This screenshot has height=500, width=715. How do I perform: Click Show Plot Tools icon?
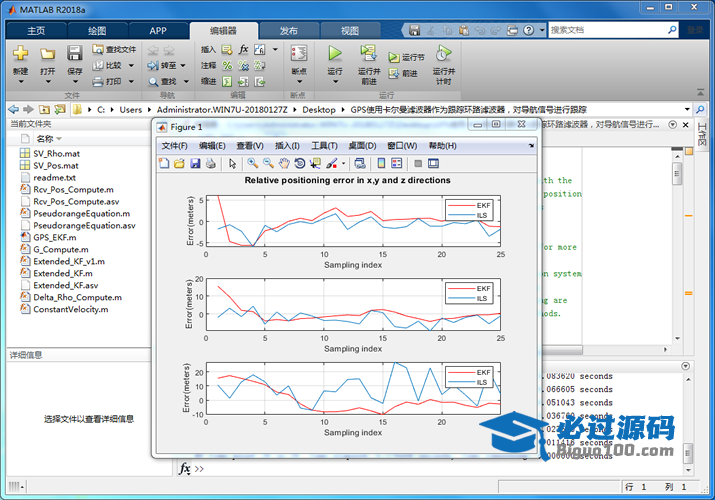tap(433, 163)
